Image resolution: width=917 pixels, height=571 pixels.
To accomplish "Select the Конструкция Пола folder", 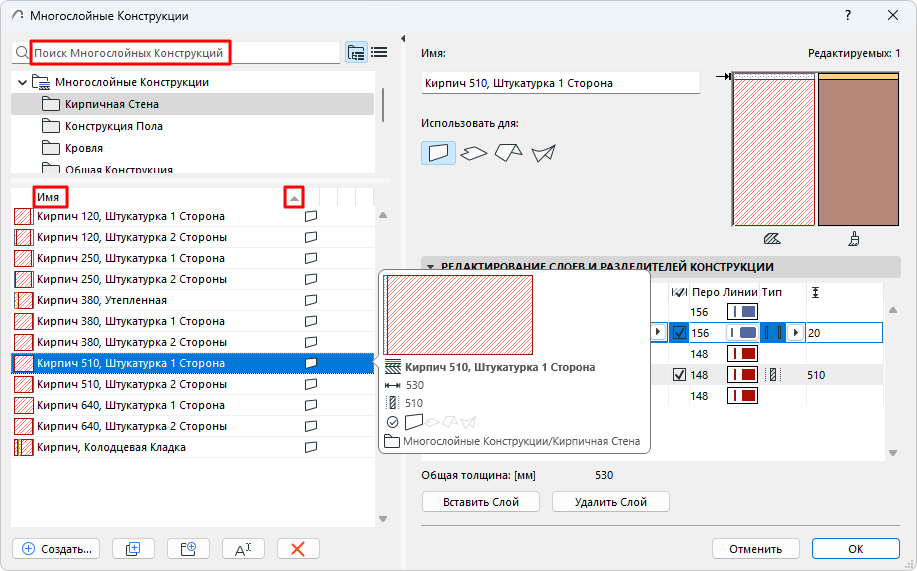I will (192, 126).
